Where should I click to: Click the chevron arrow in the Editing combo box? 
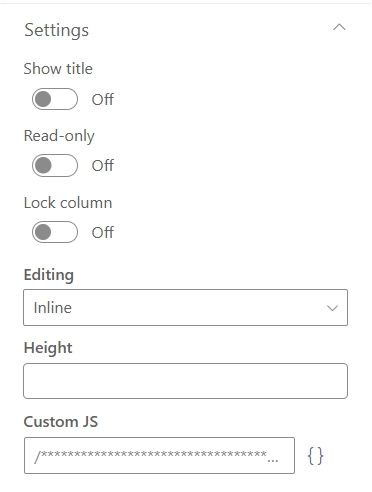[332, 308]
